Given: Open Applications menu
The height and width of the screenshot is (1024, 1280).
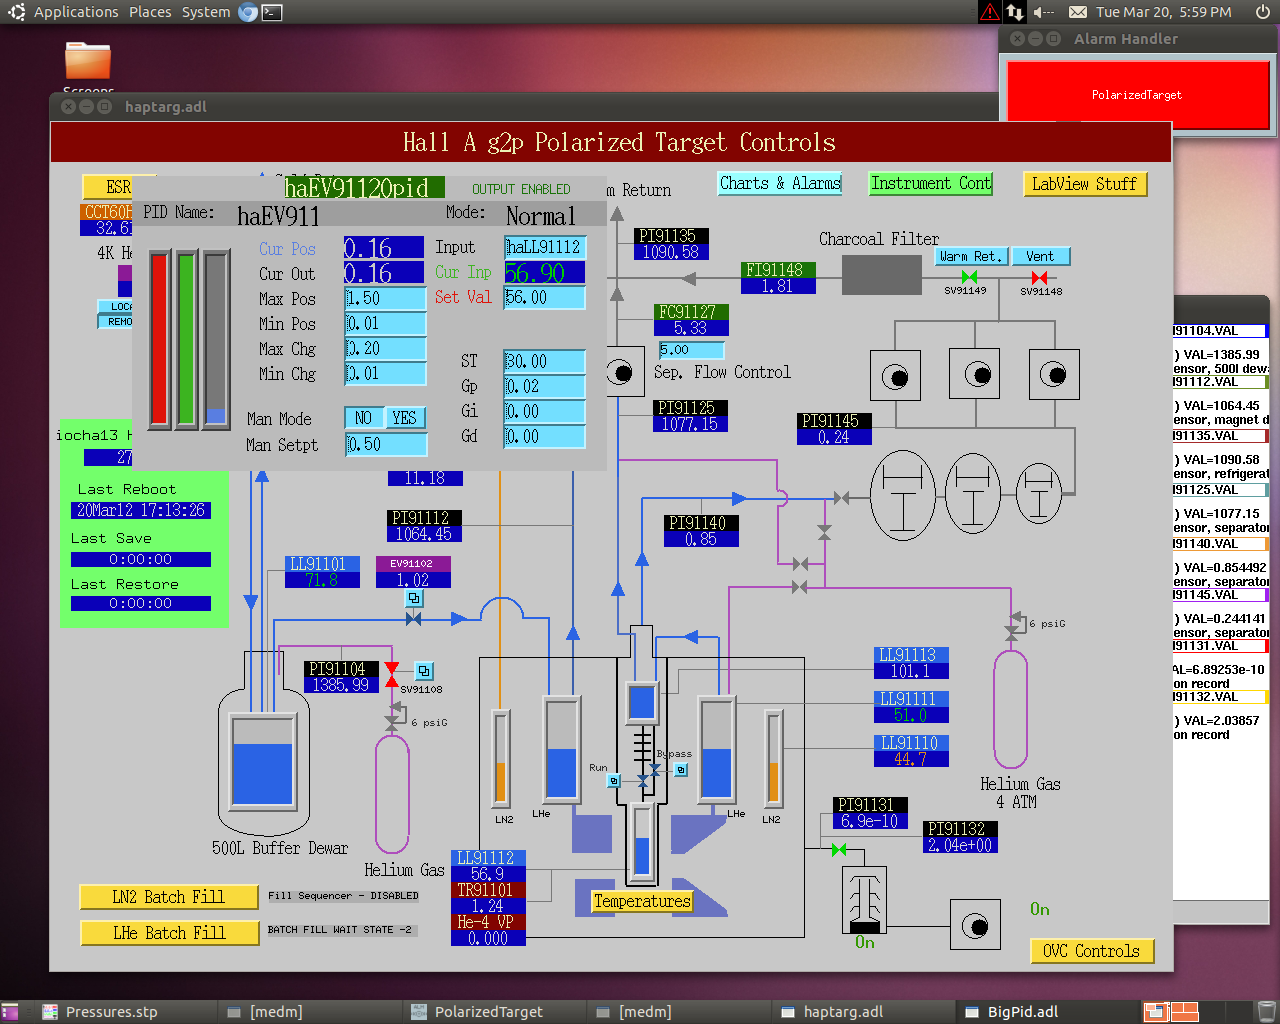Looking at the screenshot, I should pos(76,12).
